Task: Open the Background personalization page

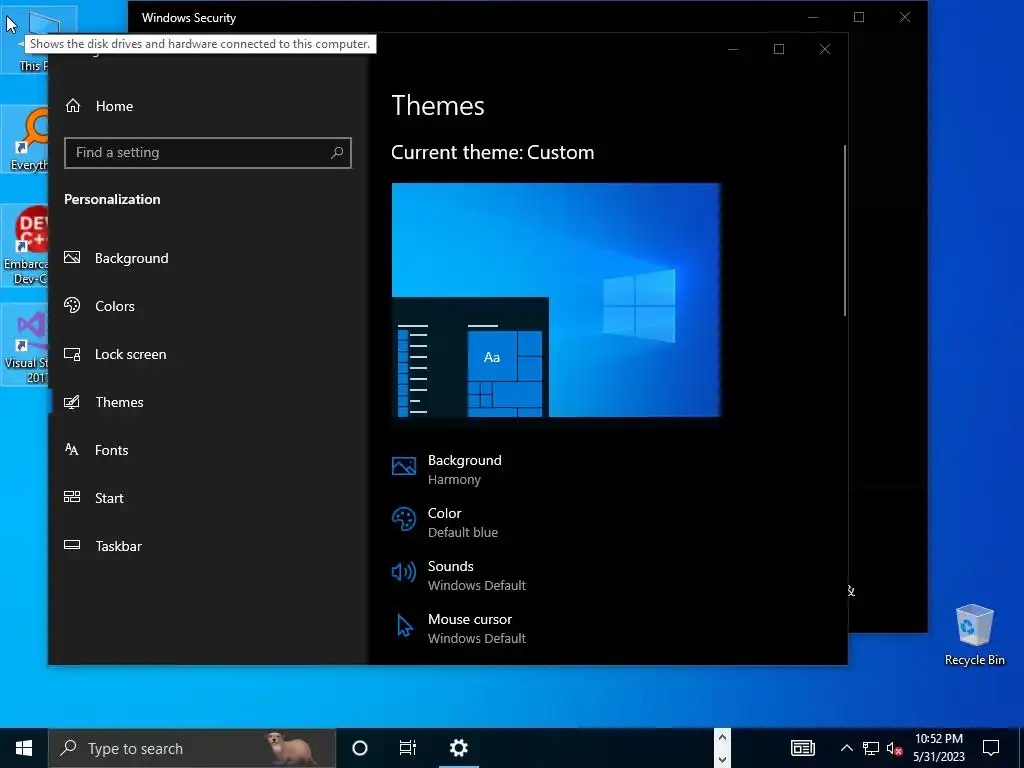Action: click(x=116, y=258)
